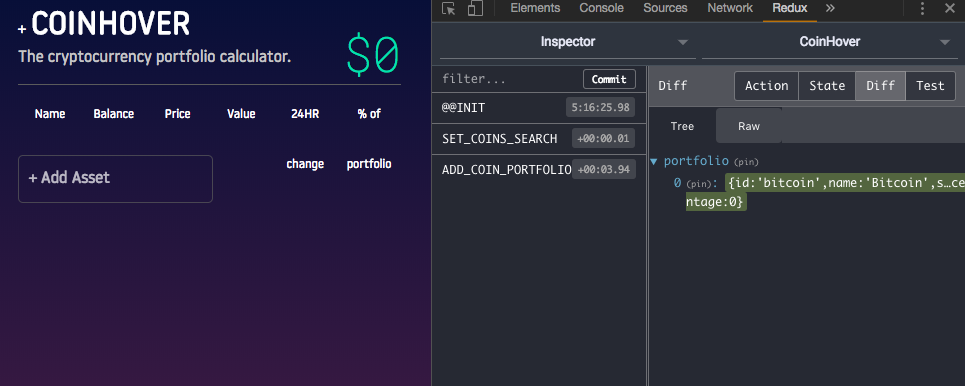This screenshot has width=965, height=386.
Task: Select the inspect element cursor icon
Action: tap(449, 9)
